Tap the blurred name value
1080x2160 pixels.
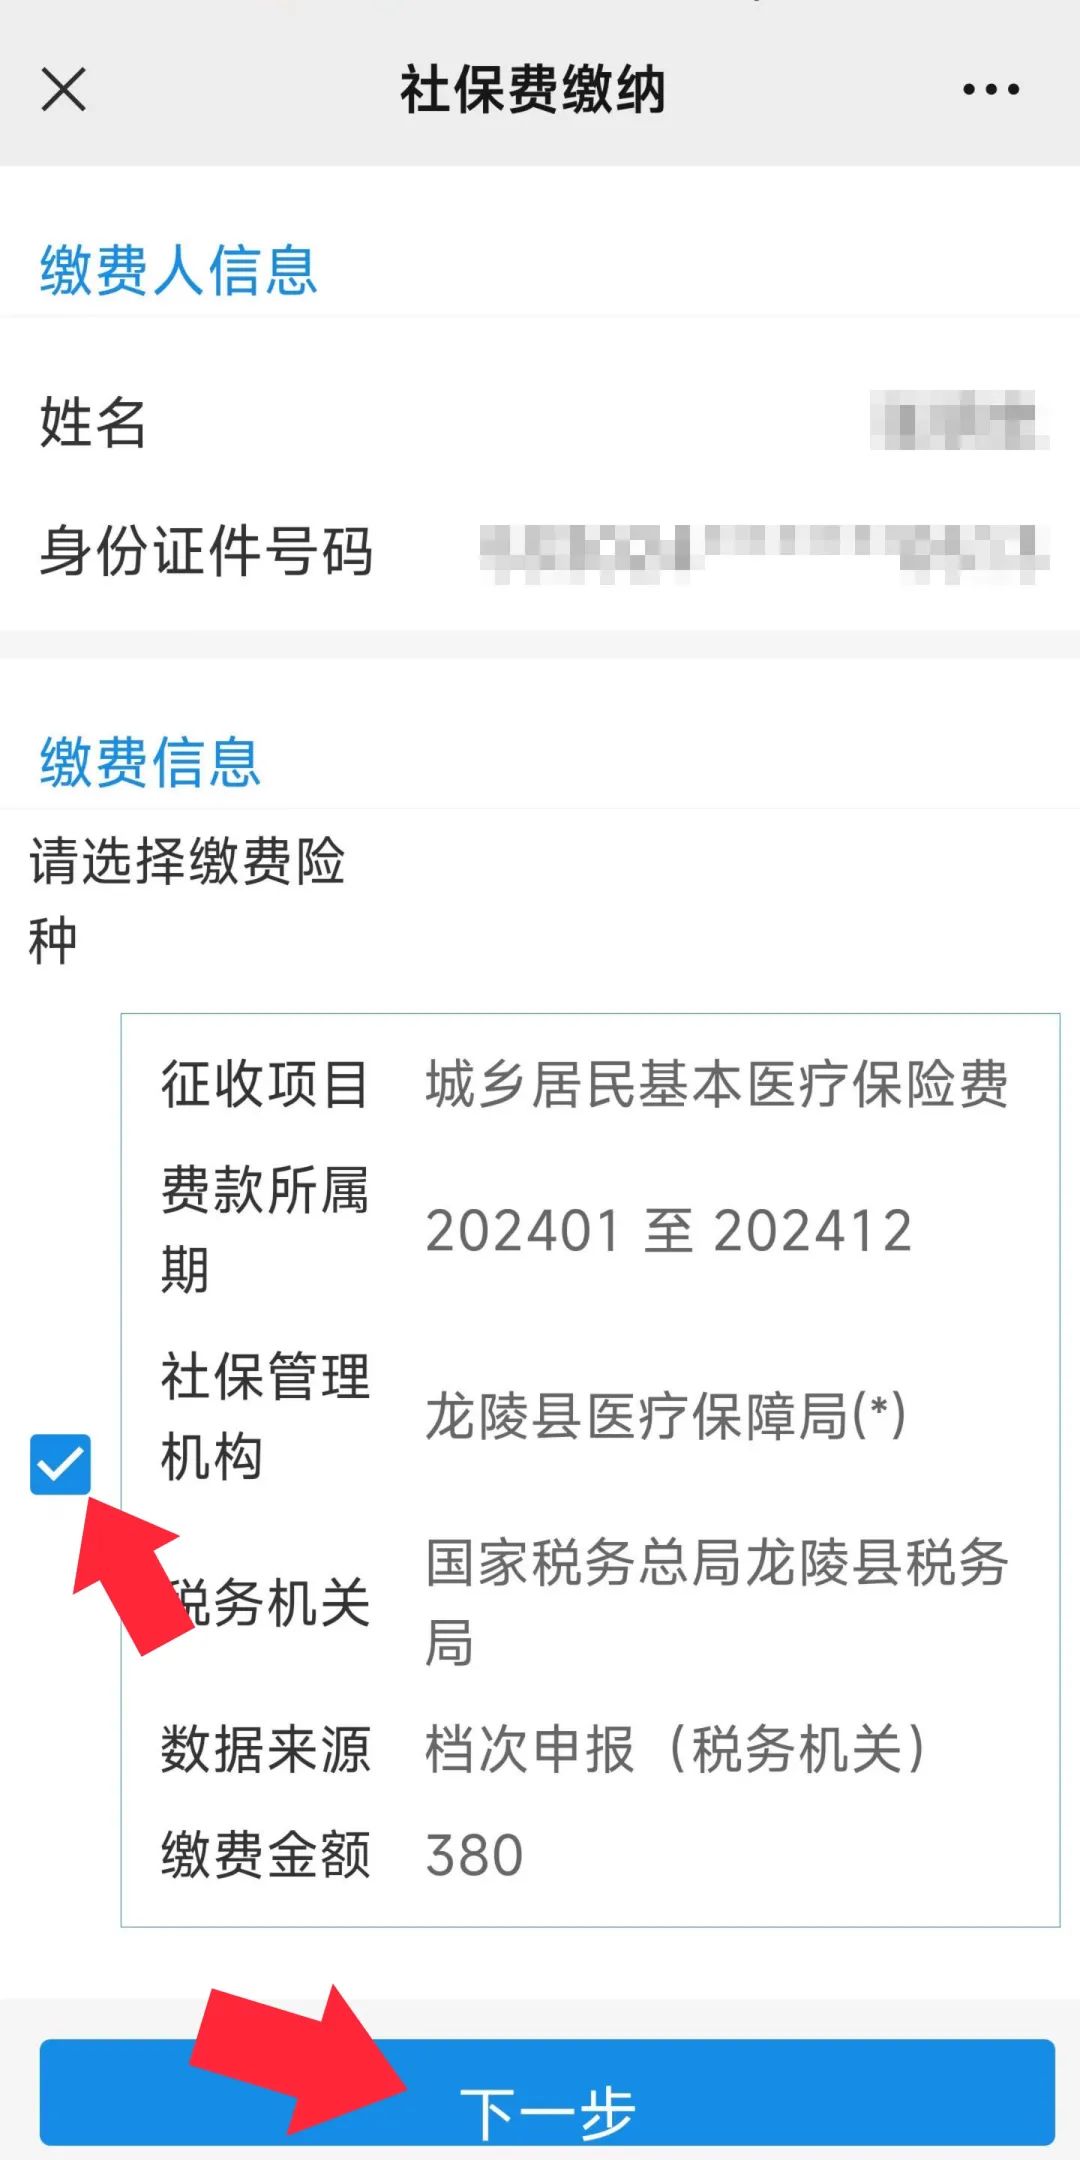(958, 421)
